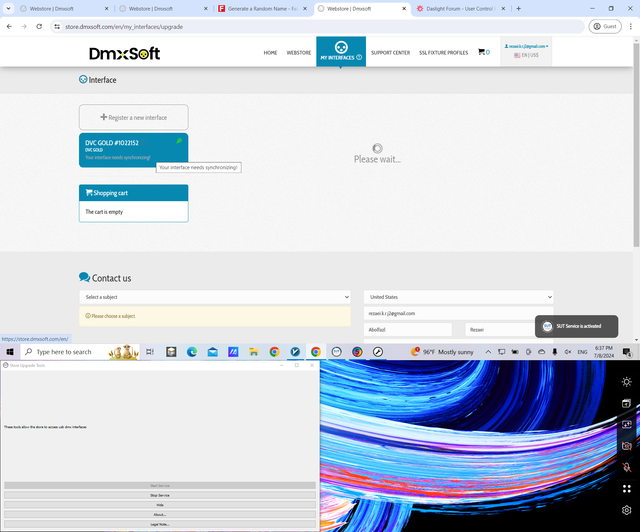Click the brightness sun icon in side panel

click(627, 382)
